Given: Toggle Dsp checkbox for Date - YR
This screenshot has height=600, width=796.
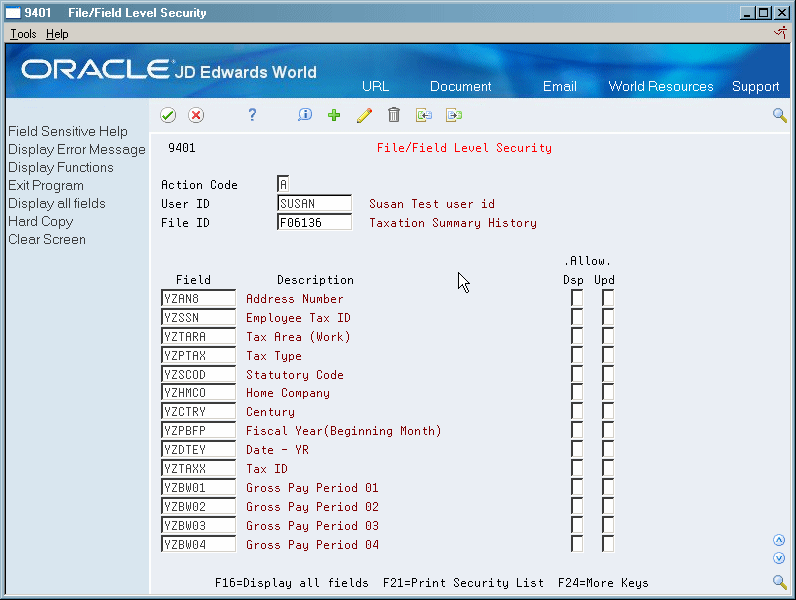Looking at the screenshot, I should tap(577, 449).
